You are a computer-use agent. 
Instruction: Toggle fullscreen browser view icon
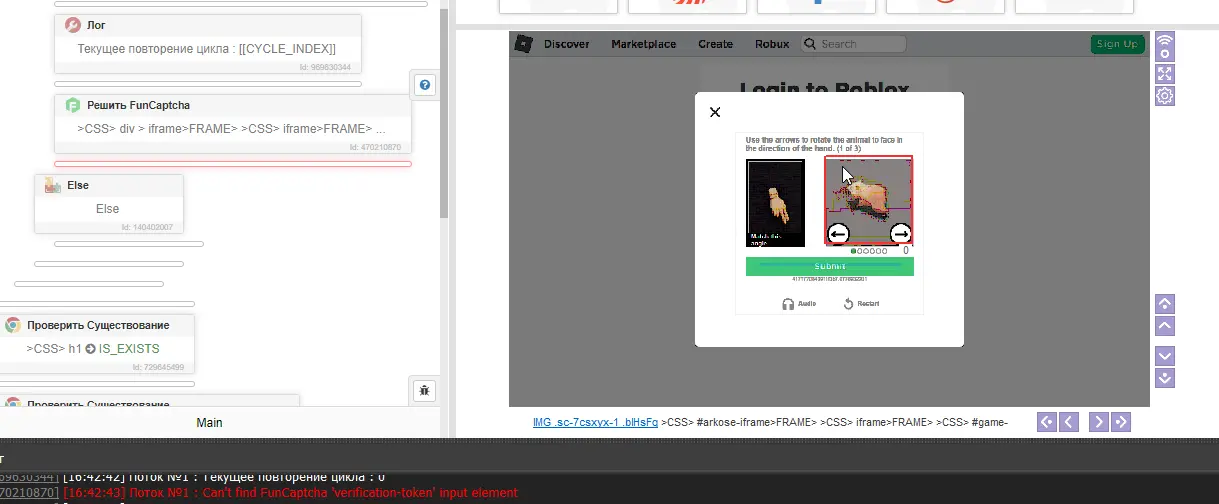coord(1164,74)
